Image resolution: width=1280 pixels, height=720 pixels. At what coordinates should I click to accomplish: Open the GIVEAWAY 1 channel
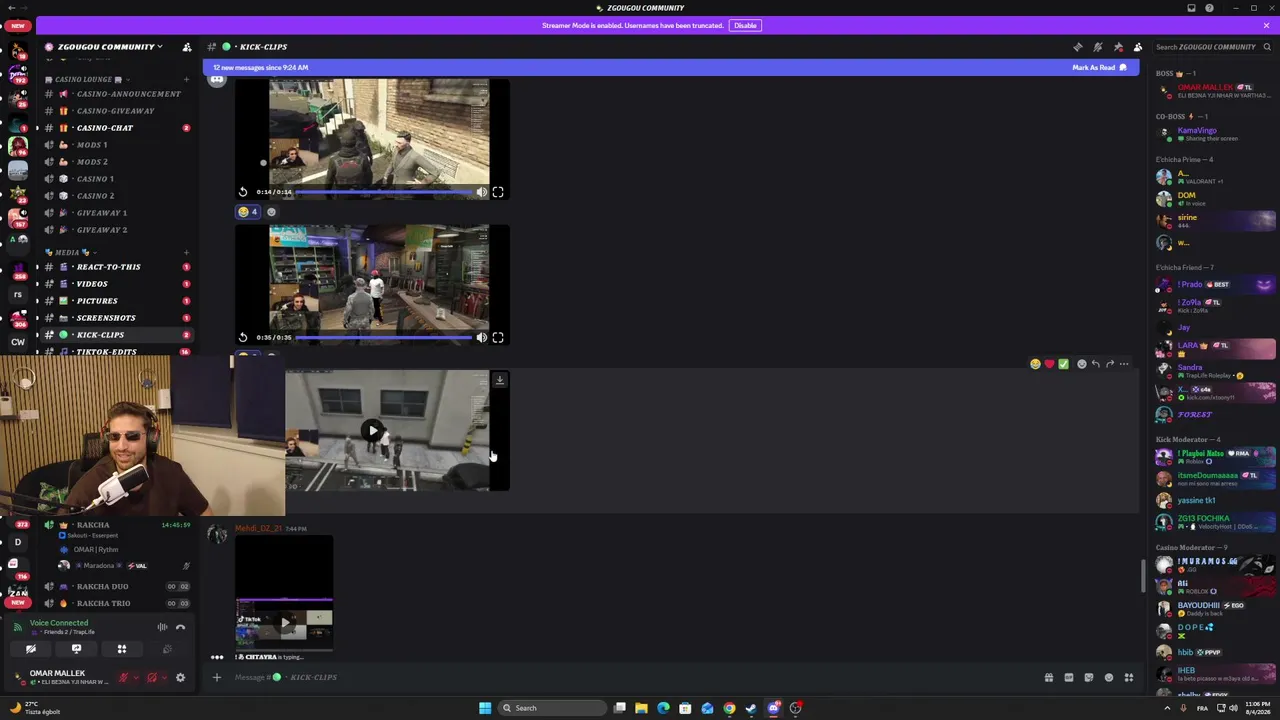point(118,213)
